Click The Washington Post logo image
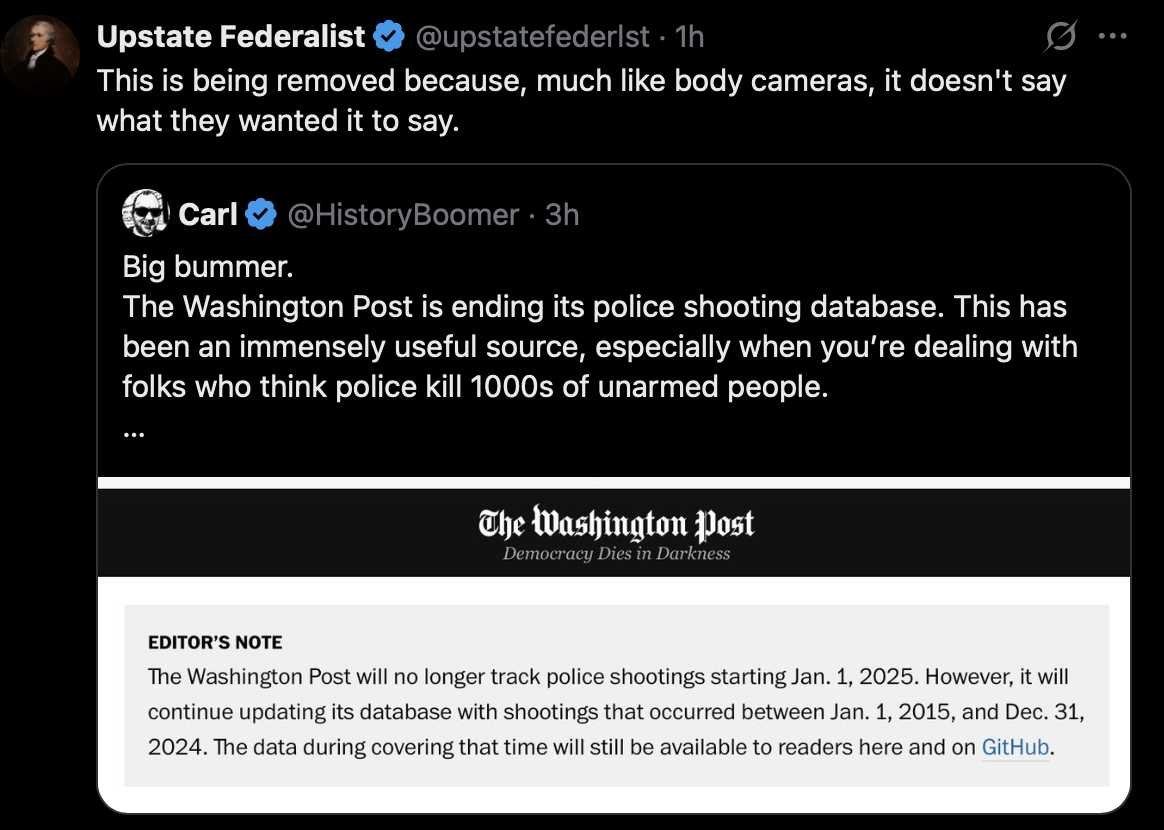The height and width of the screenshot is (830, 1164). pyautogui.click(x=615, y=523)
